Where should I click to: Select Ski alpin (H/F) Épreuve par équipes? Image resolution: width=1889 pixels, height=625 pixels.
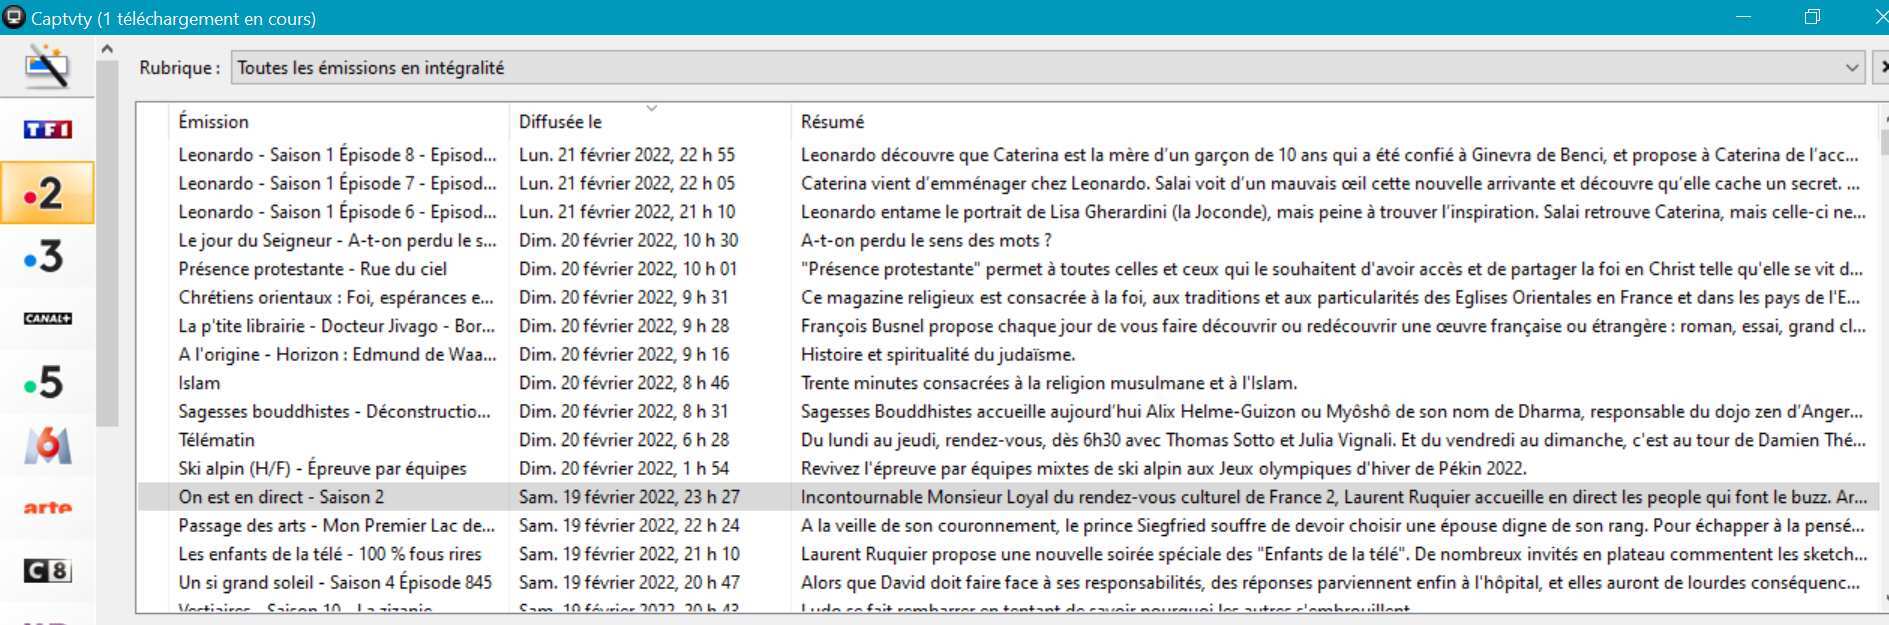coord(1007,468)
